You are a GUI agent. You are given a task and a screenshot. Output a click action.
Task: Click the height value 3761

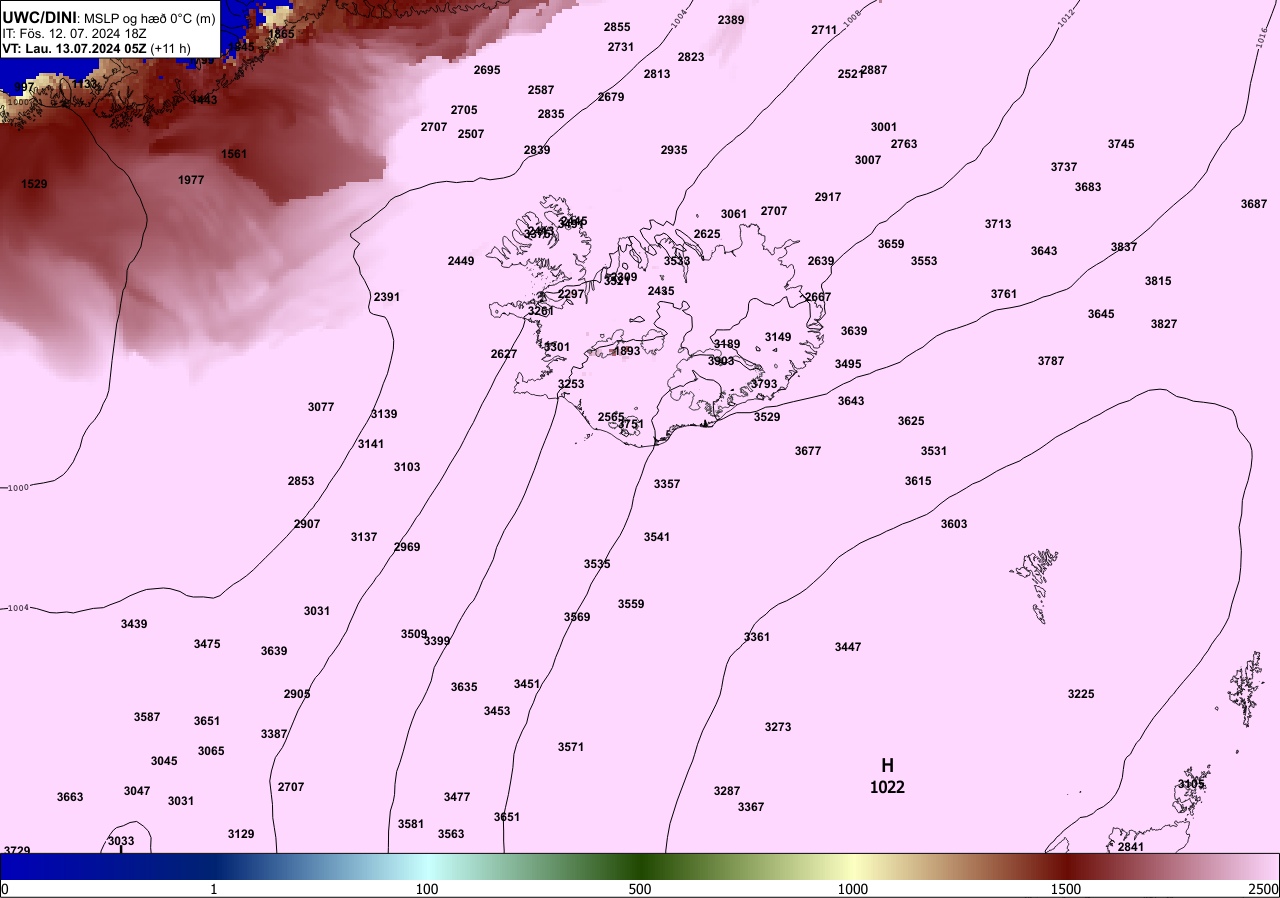coord(1004,294)
